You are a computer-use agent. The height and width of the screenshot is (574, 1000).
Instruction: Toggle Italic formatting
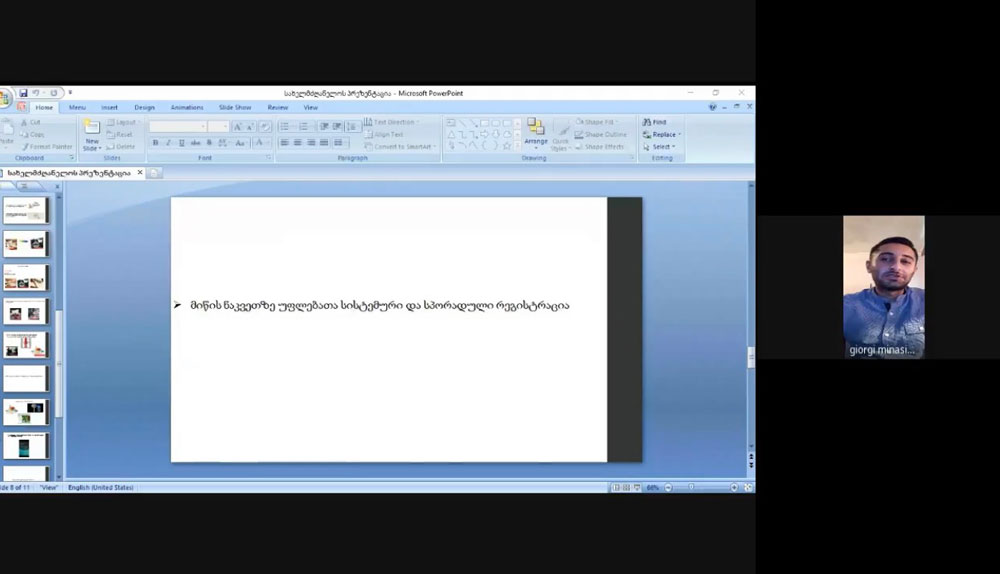pyautogui.click(x=168, y=143)
